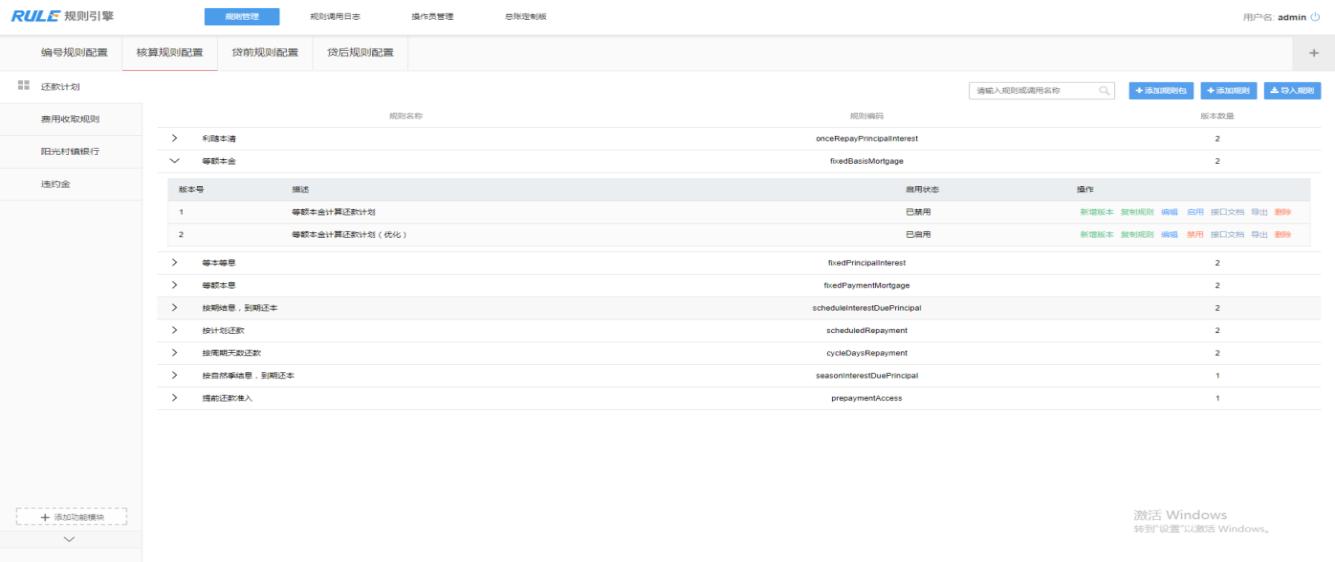Screen dimensions: 1335x562
Task: Click rule code fixedPrincipalInterest
Action: coord(866,262)
